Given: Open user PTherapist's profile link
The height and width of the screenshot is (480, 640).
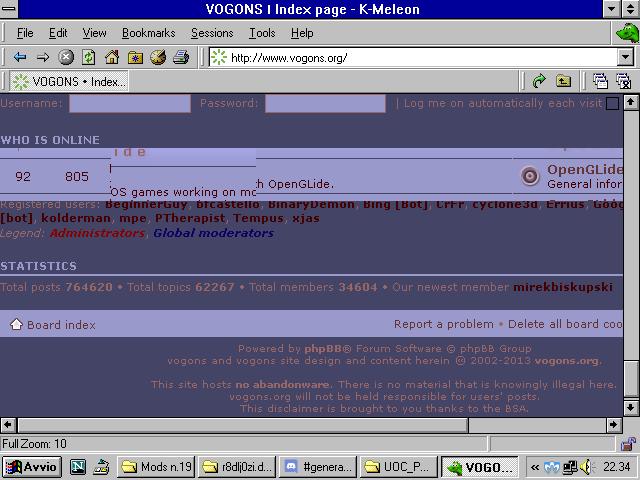Looking at the screenshot, I should (190, 218).
